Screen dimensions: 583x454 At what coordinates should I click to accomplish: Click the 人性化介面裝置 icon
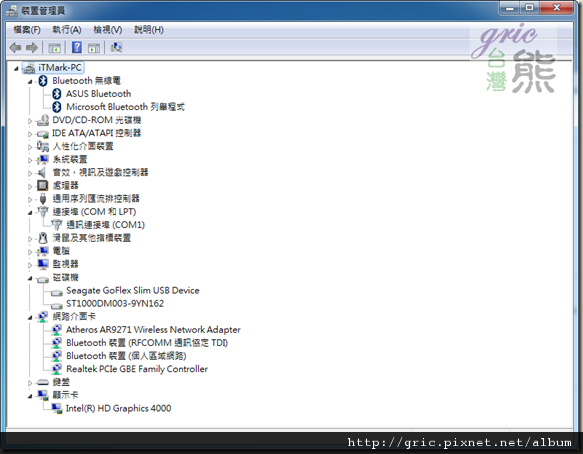[x=43, y=146]
